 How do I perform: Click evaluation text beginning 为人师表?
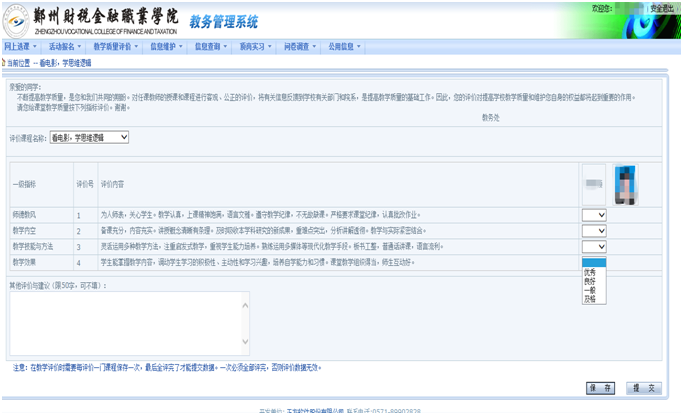tap(260, 215)
